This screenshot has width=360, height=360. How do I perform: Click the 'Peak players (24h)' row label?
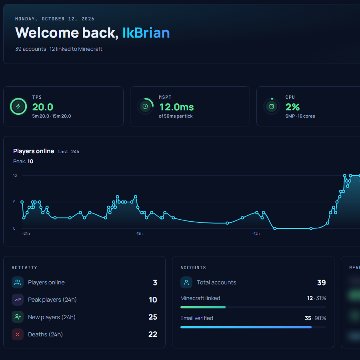[52, 300]
